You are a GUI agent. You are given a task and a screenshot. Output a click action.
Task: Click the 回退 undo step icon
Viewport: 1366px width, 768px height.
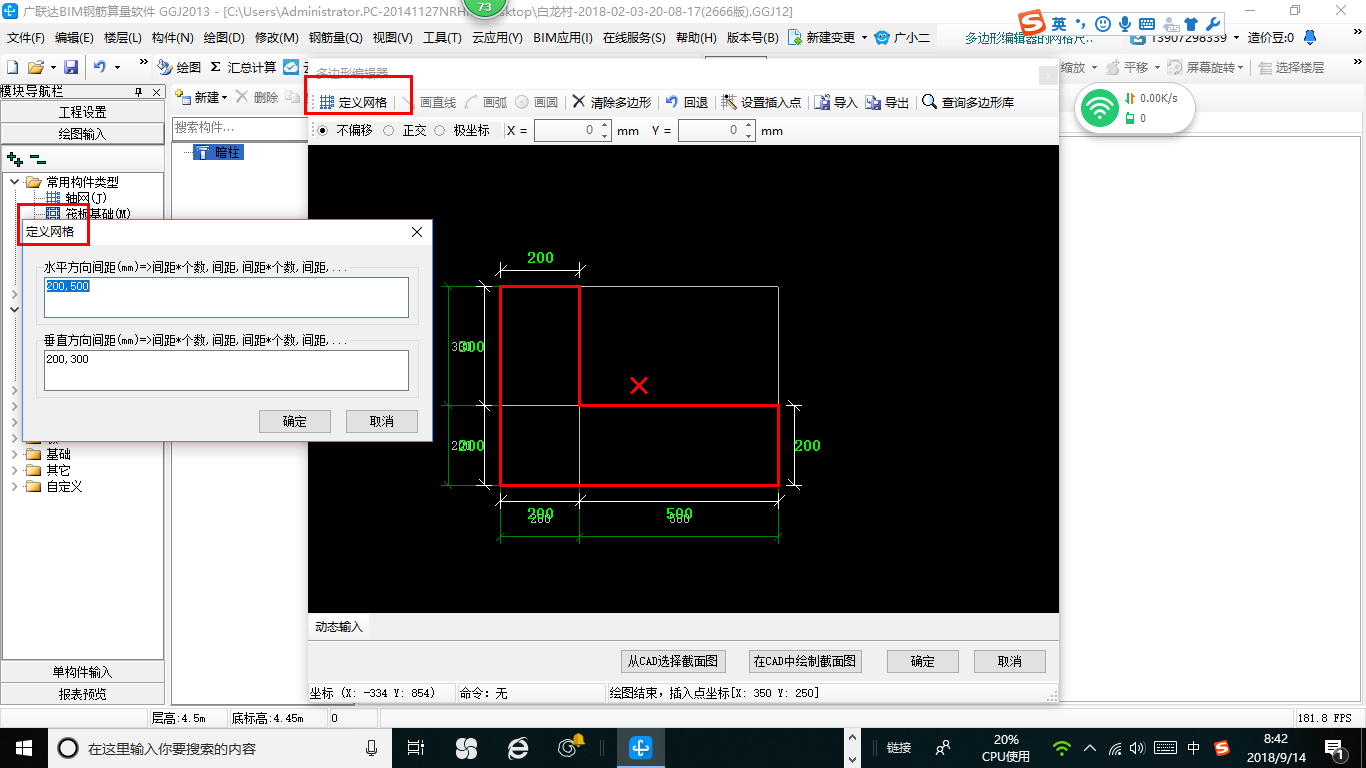click(672, 102)
